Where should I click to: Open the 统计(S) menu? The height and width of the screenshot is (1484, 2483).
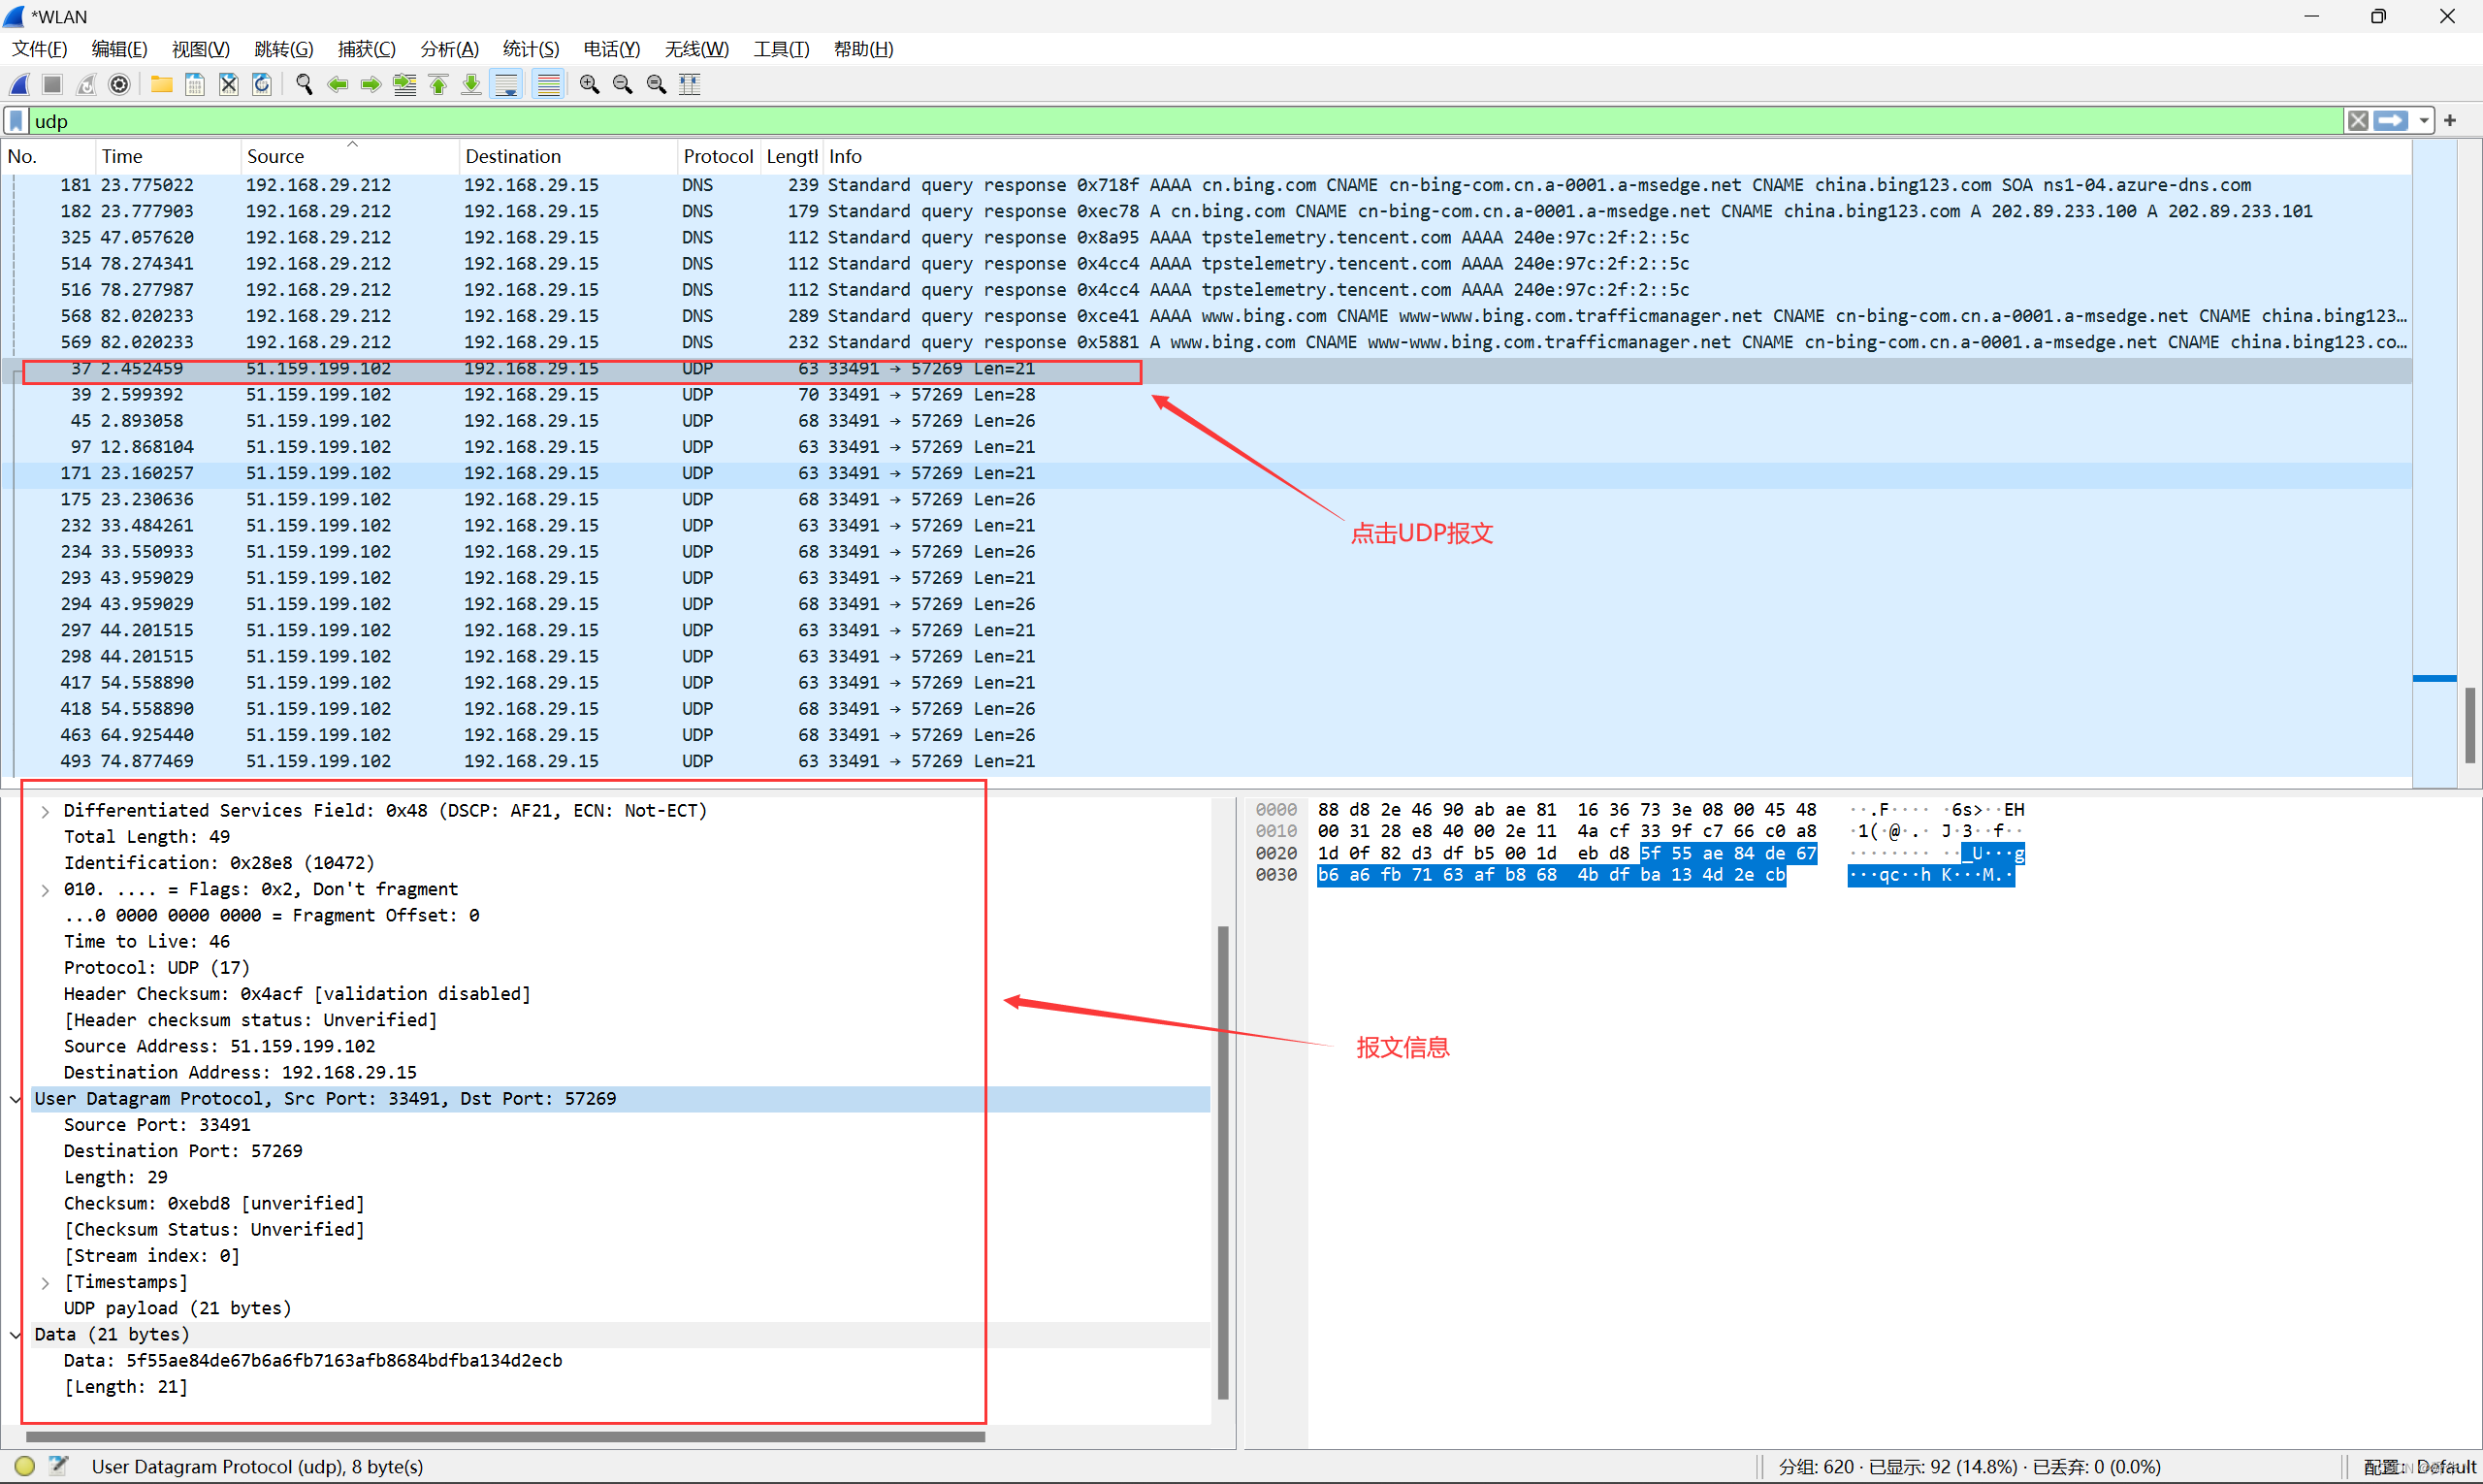[531, 49]
